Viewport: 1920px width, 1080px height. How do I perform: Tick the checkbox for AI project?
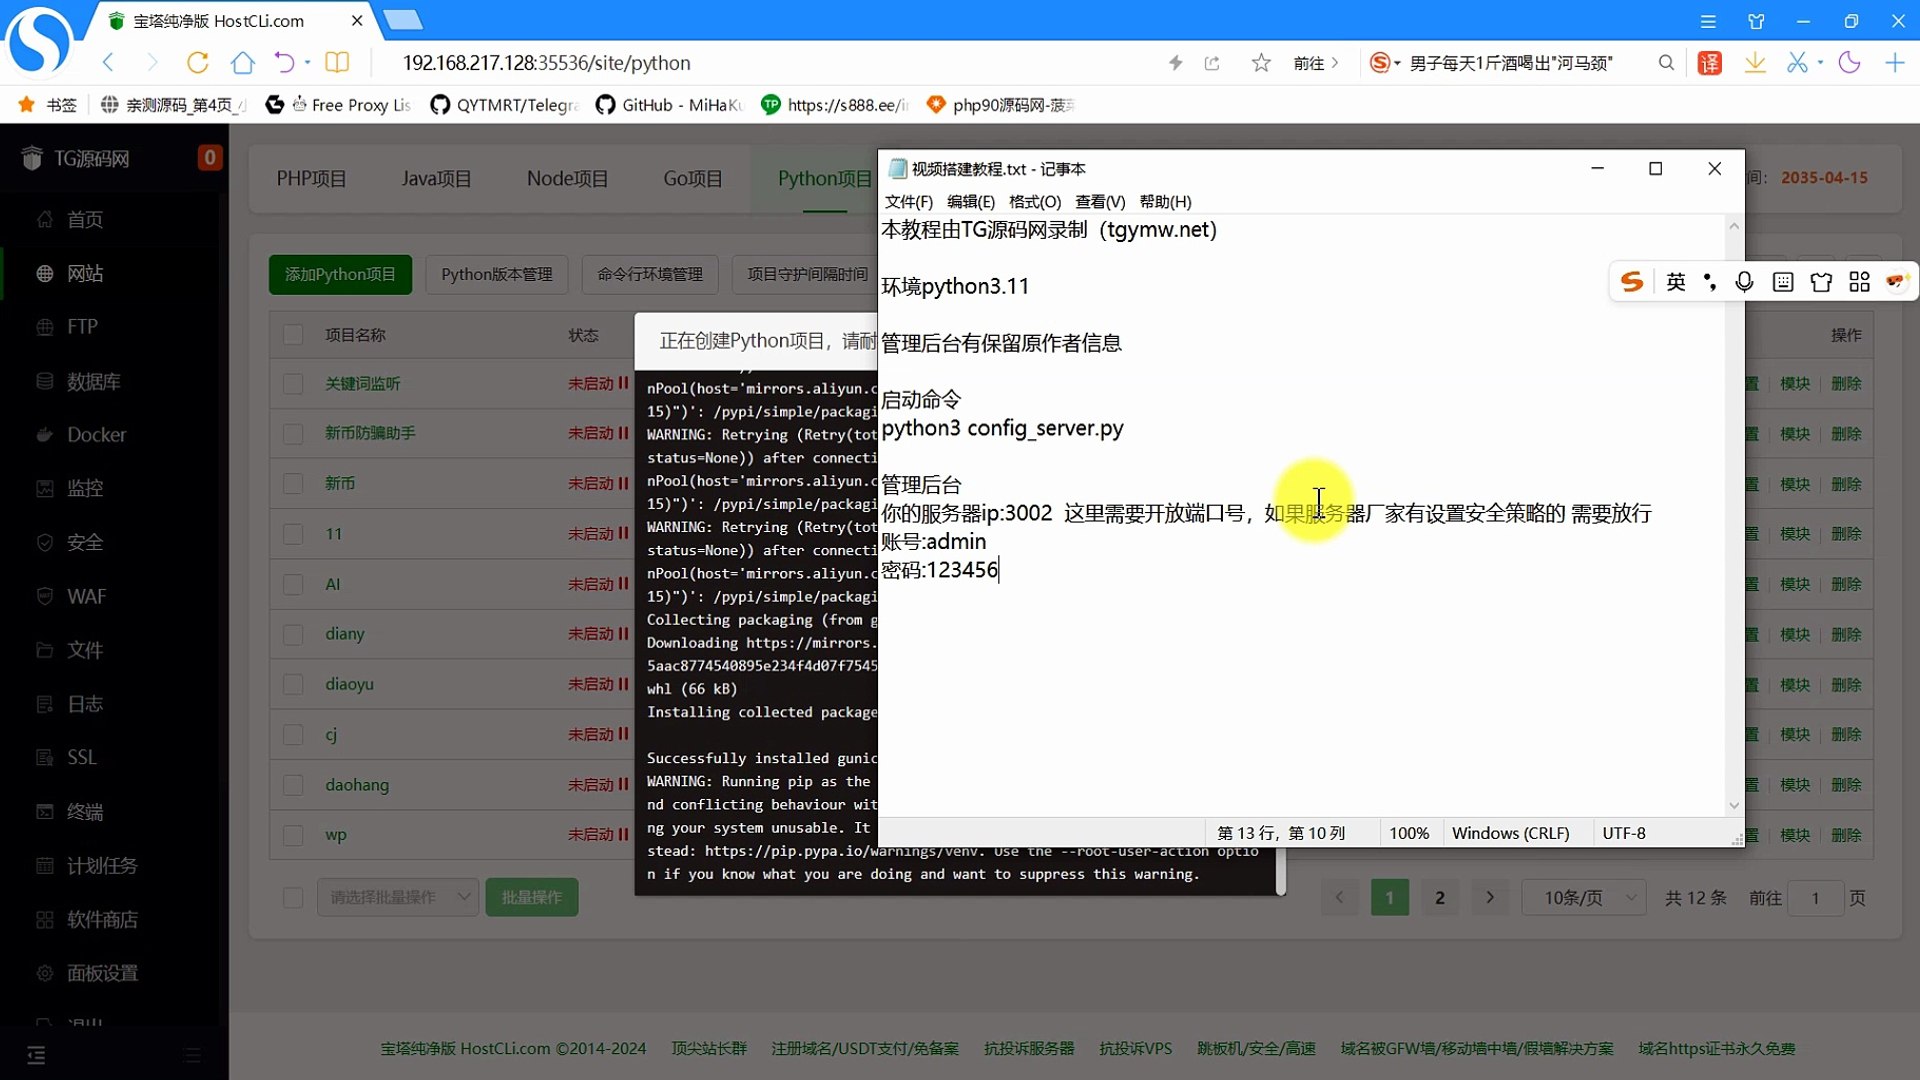tap(293, 584)
